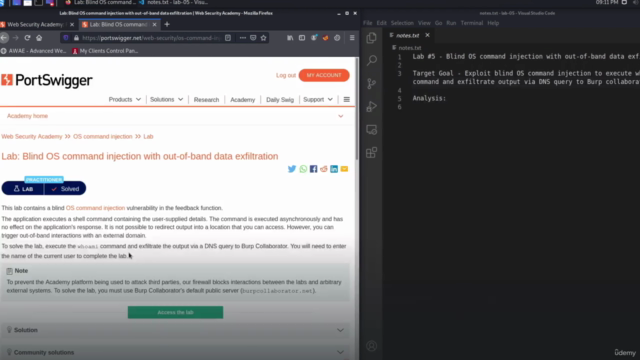Screen dimensions: 640x360
Task: Click the PortSwigger logo
Action: coord(47,80)
